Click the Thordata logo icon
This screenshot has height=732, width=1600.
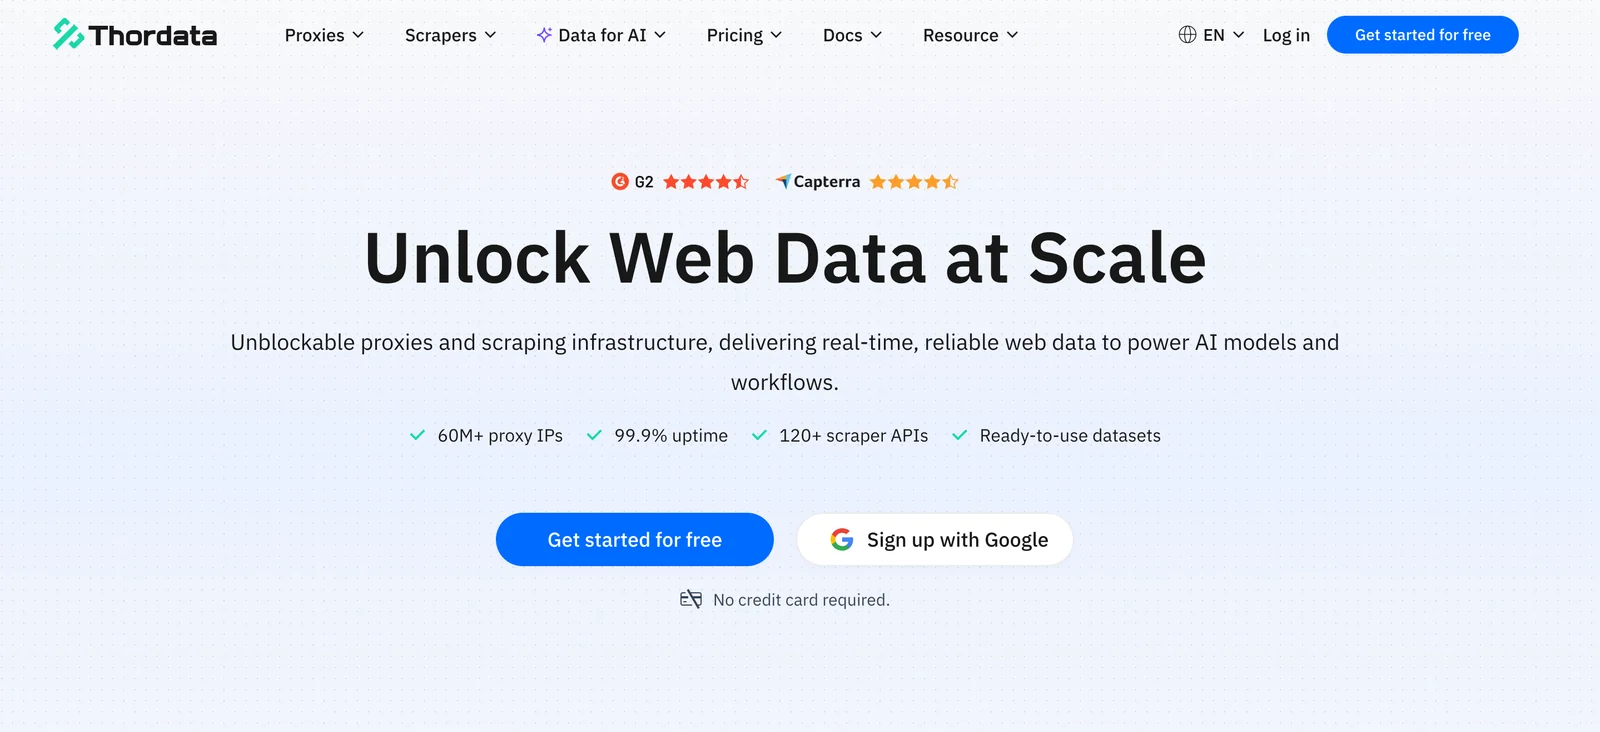(68, 34)
